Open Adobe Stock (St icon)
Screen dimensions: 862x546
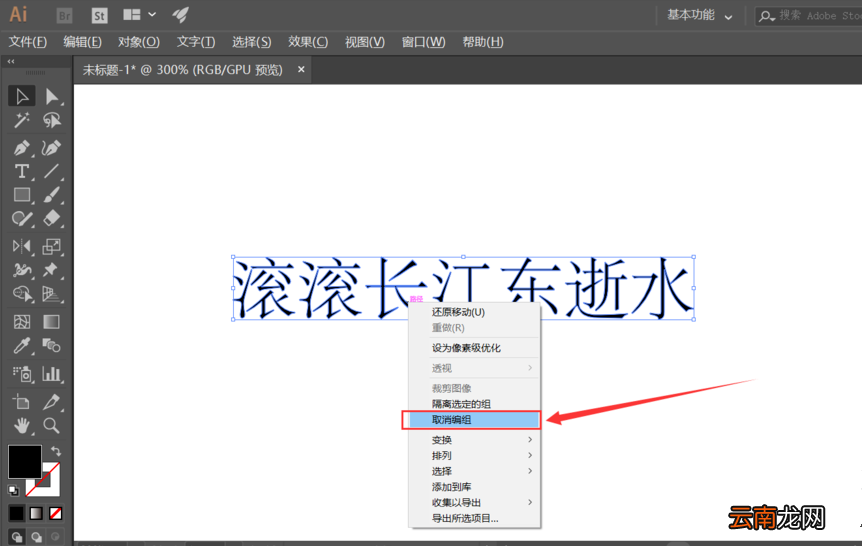coord(100,15)
